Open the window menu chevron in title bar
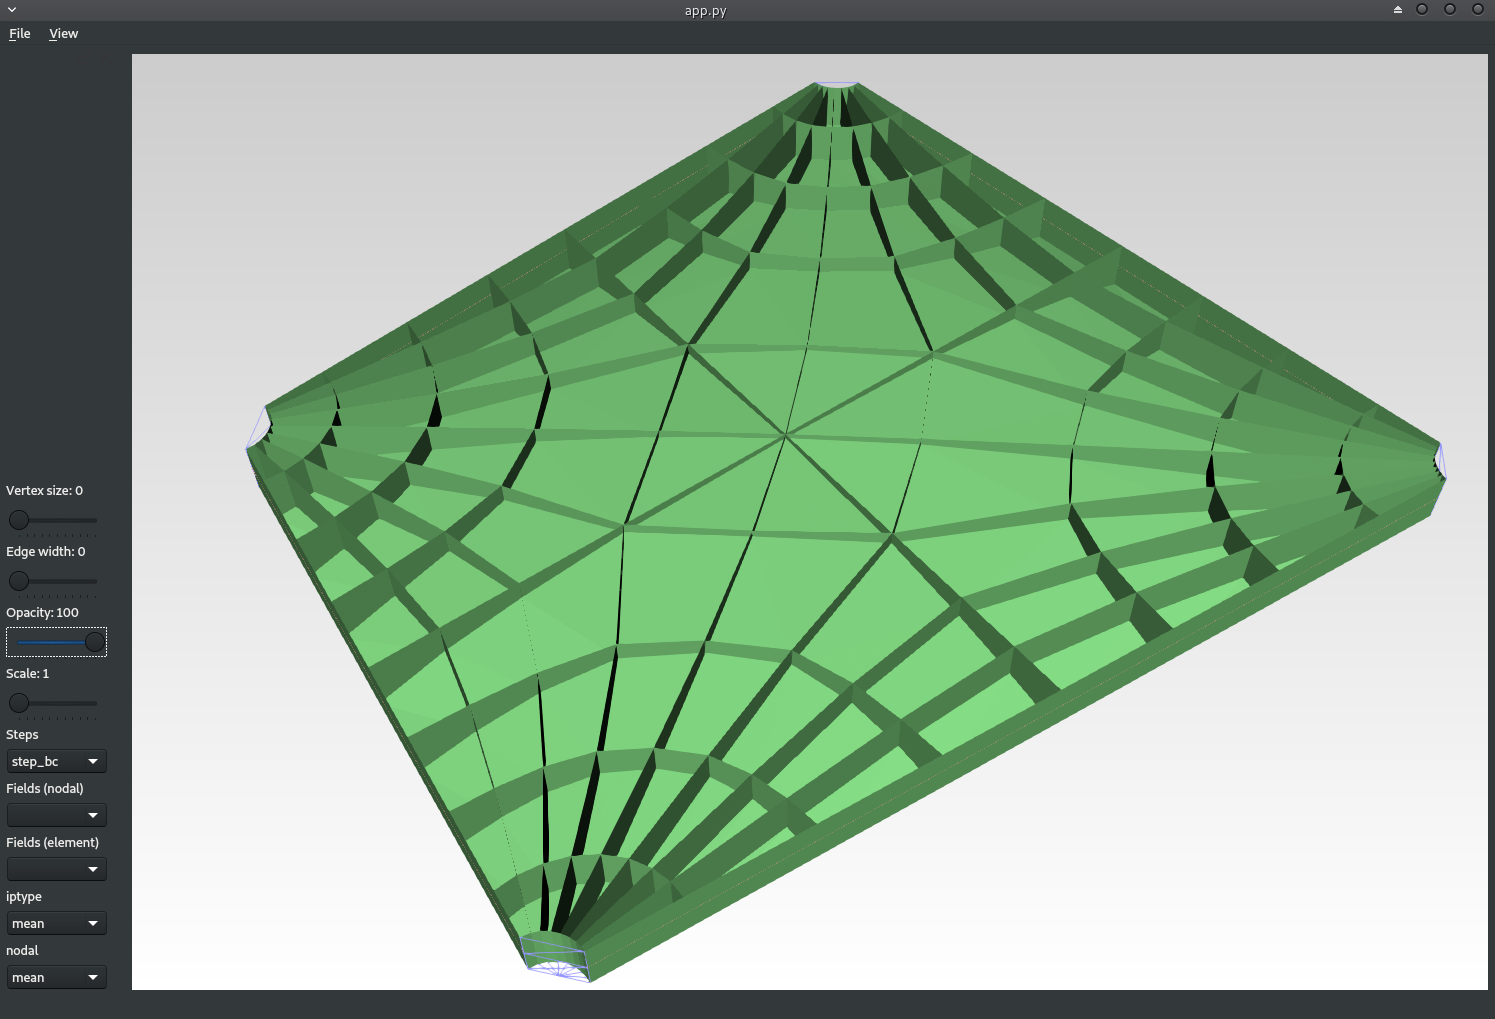 pos(12,10)
